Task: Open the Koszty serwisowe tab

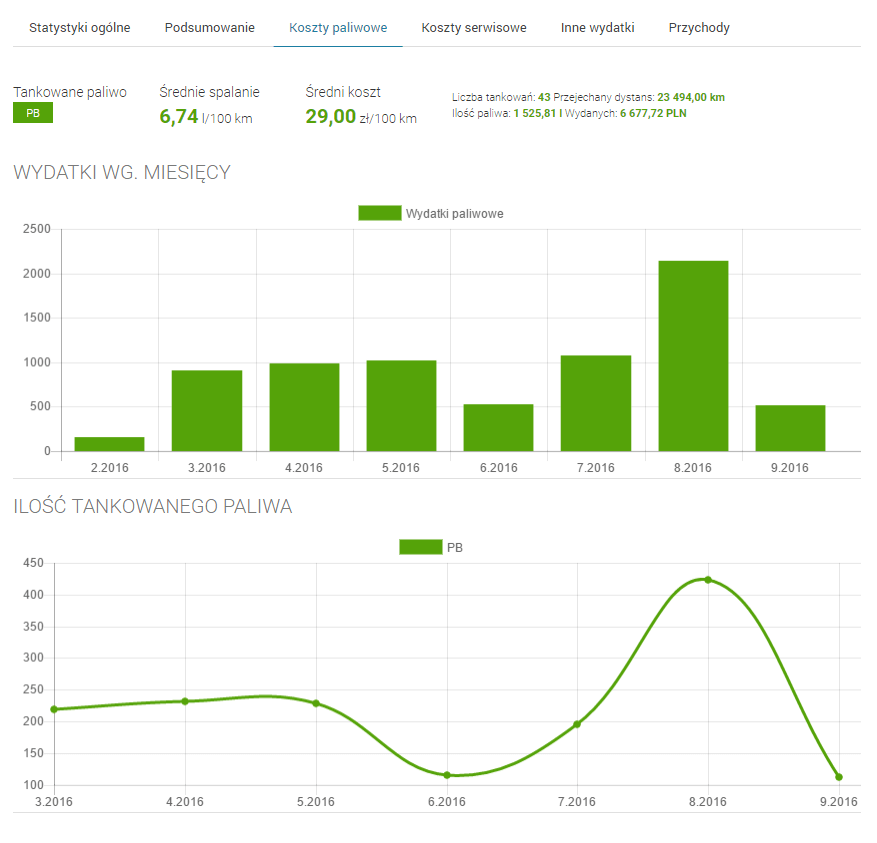Action: [474, 28]
